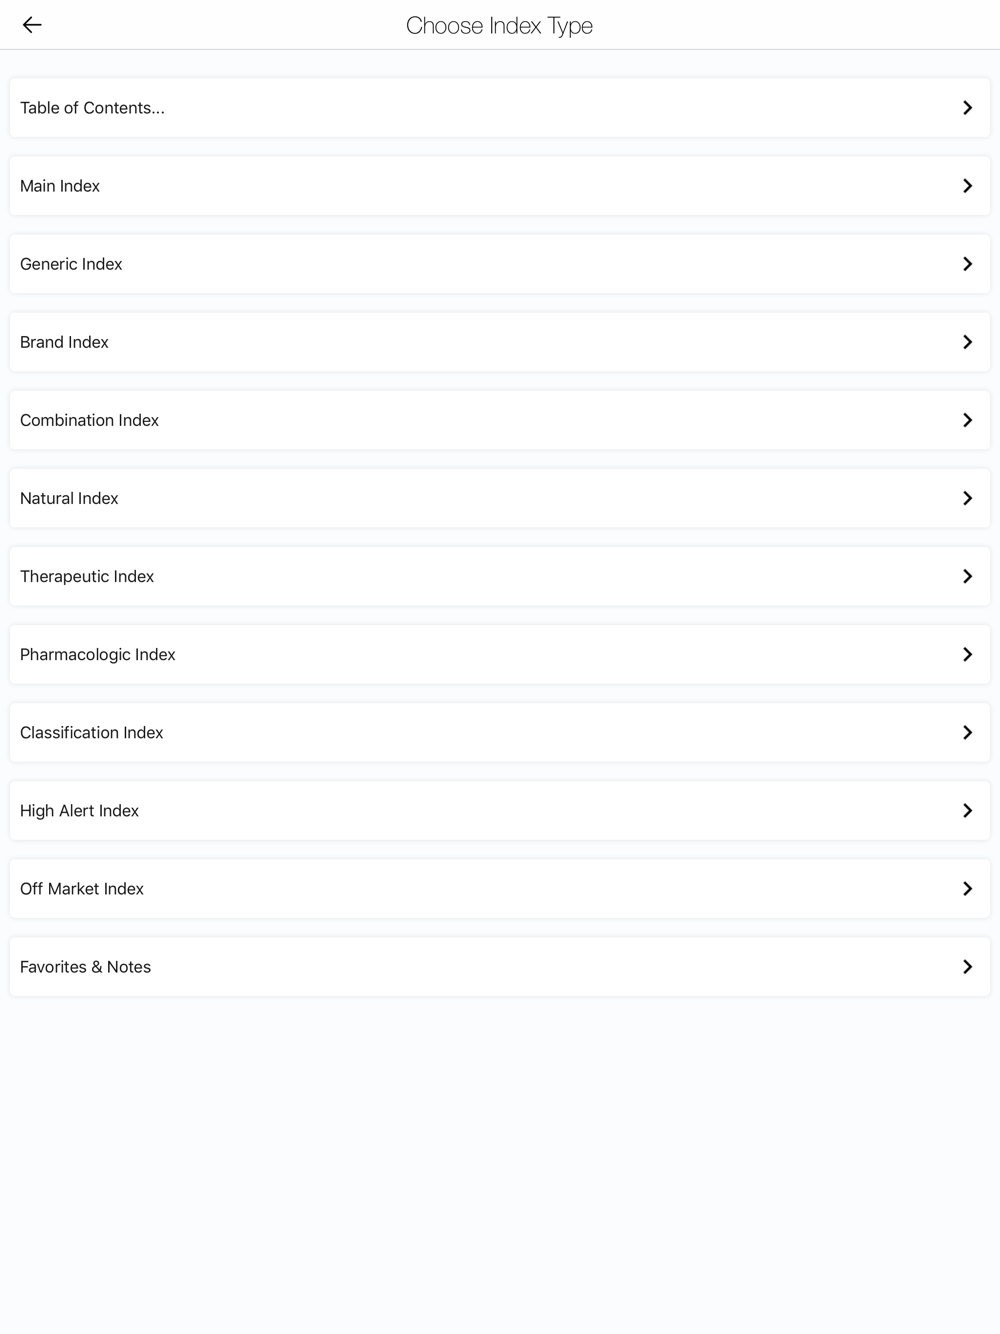The width and height of the screenshot is (1000, 1334).
Task: Click chevron next to High Alert Index
Action: 967,810
